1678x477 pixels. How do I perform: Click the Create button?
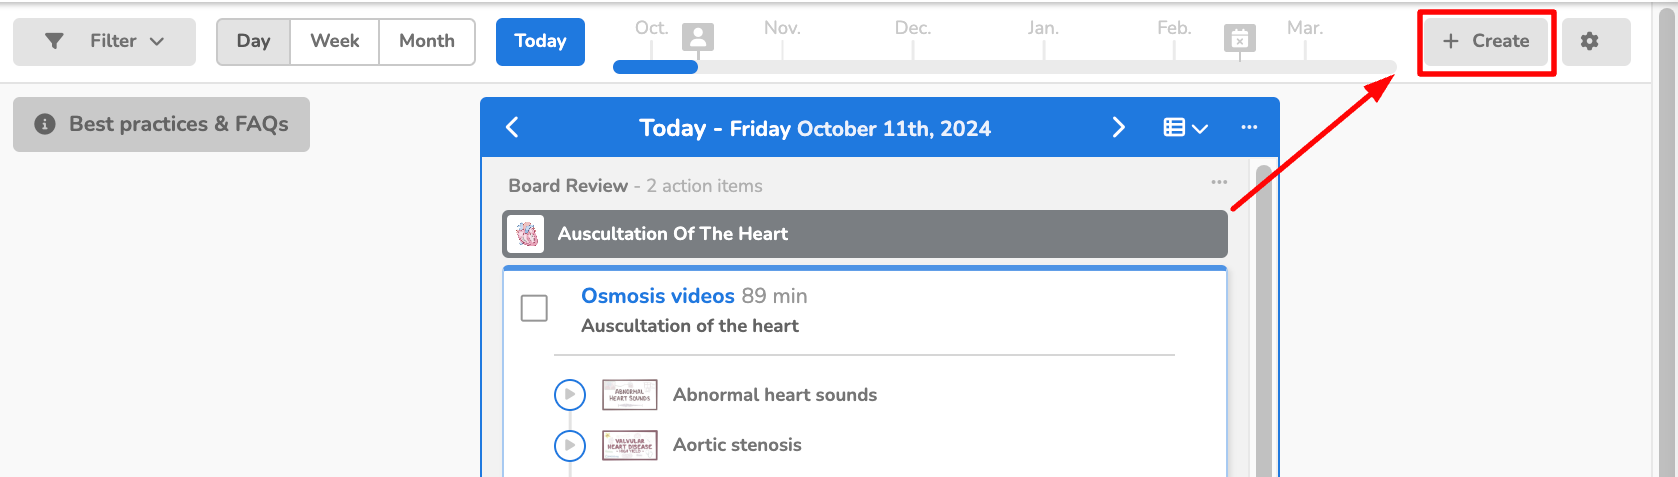click(x=1486, y=42)
